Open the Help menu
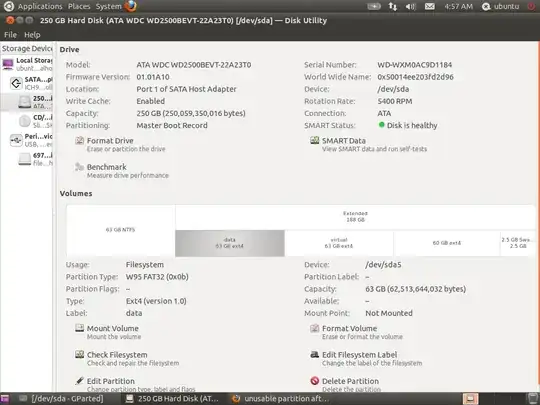Screen dimensions: 540x405 click(x=32, y=35)
